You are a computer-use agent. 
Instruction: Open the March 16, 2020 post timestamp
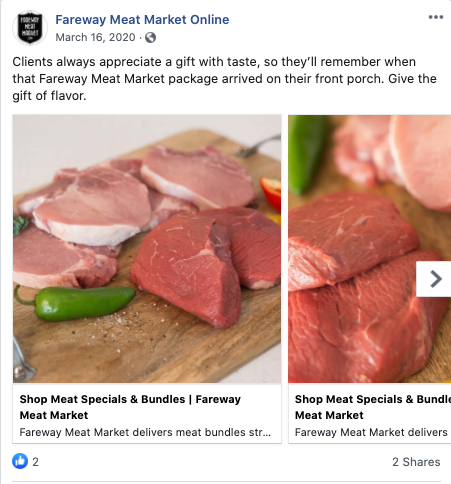pyautogui.click(x=95, y=37)
